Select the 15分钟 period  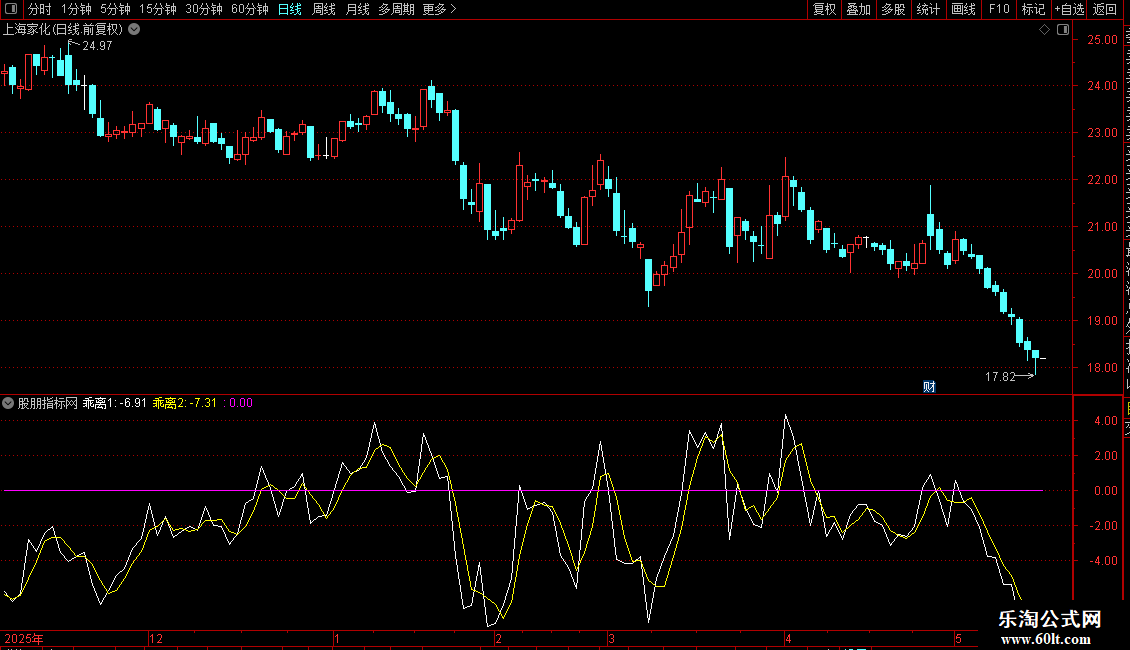tap(158, 9)
